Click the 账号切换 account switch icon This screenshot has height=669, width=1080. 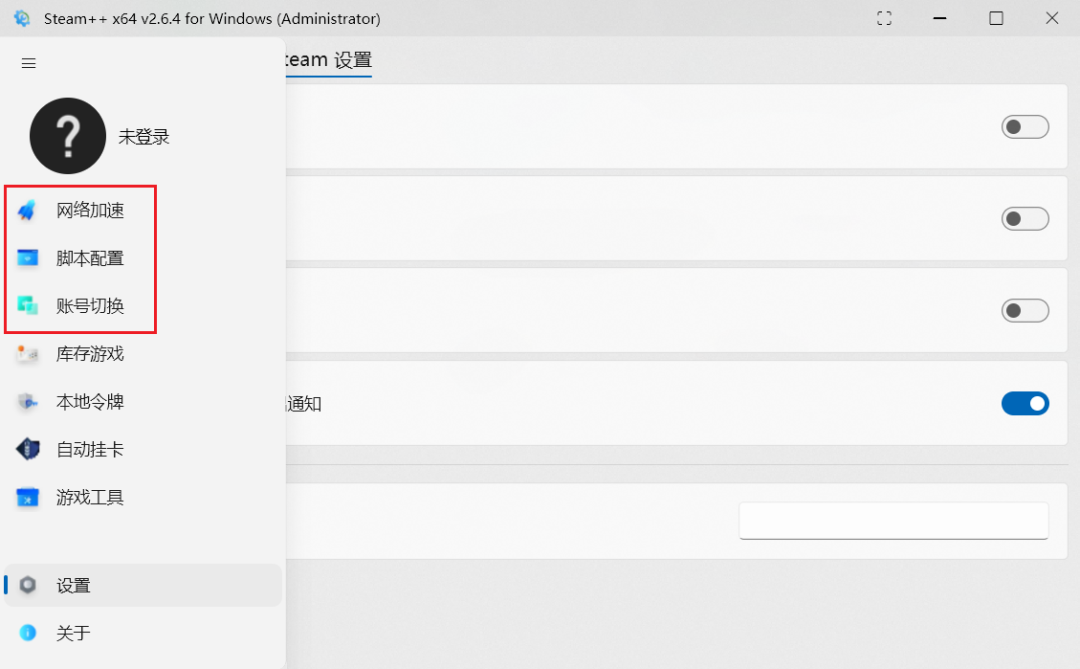28,305
